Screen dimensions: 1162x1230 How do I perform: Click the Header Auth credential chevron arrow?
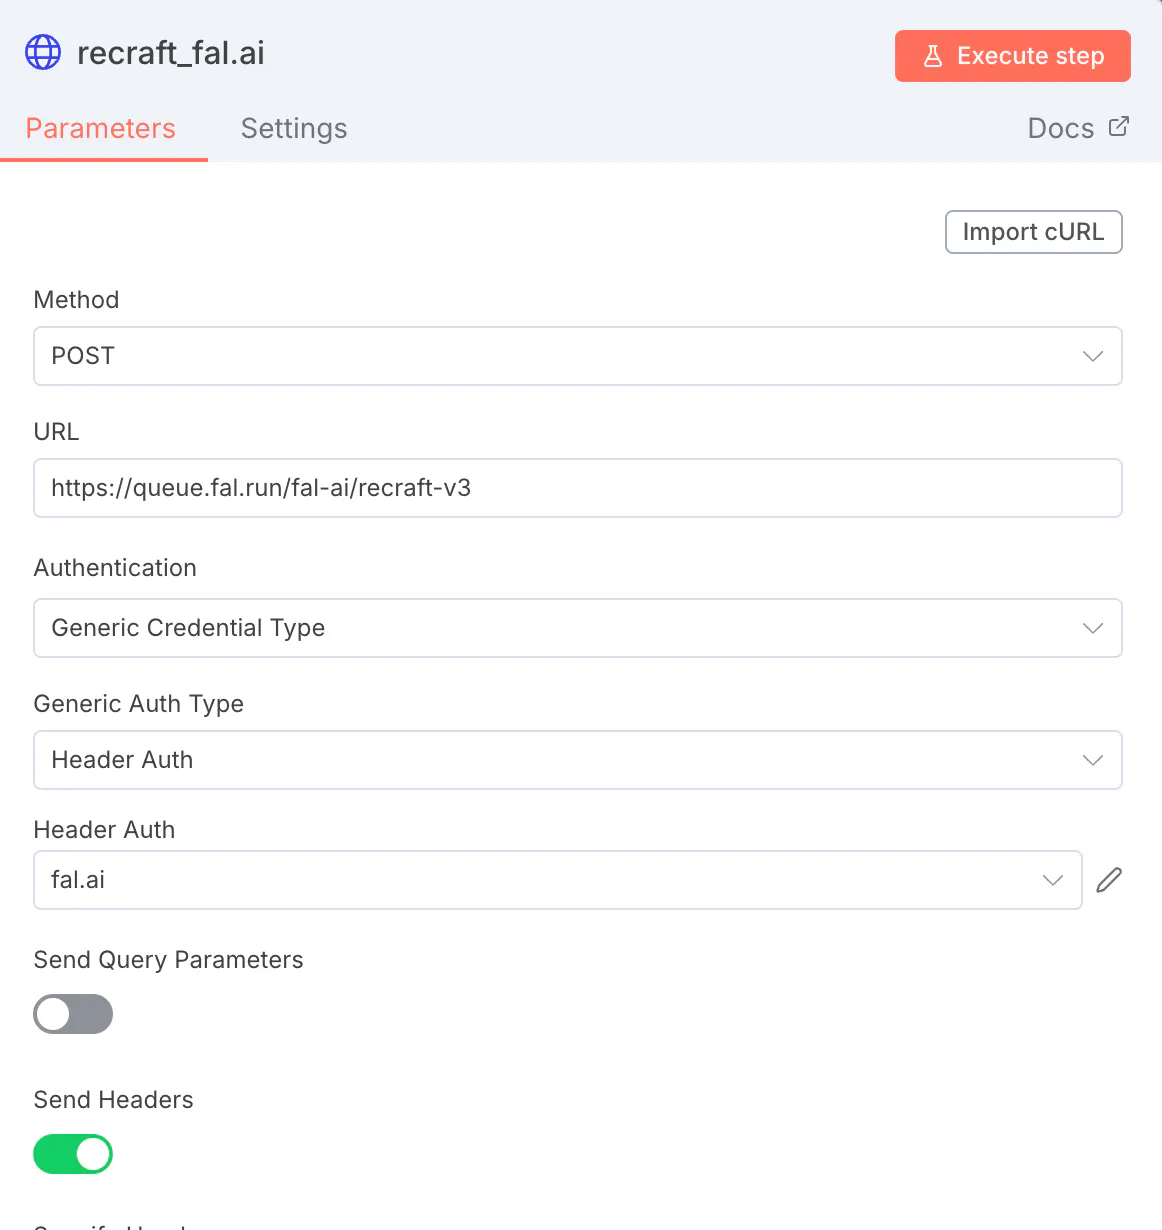[x=1053, y=880]
